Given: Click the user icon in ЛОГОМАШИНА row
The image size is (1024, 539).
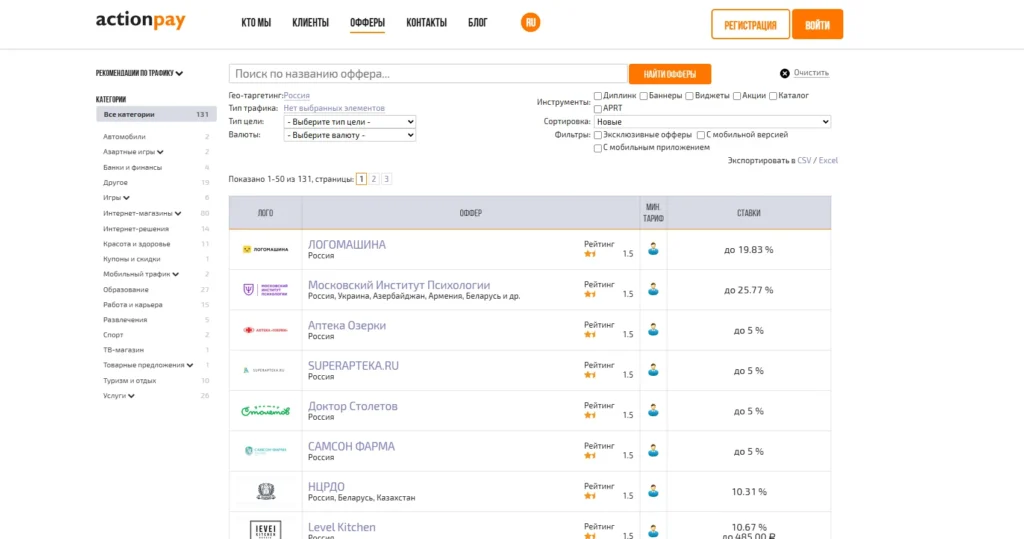Looking at the screenshot, I should tap(653, 249).
